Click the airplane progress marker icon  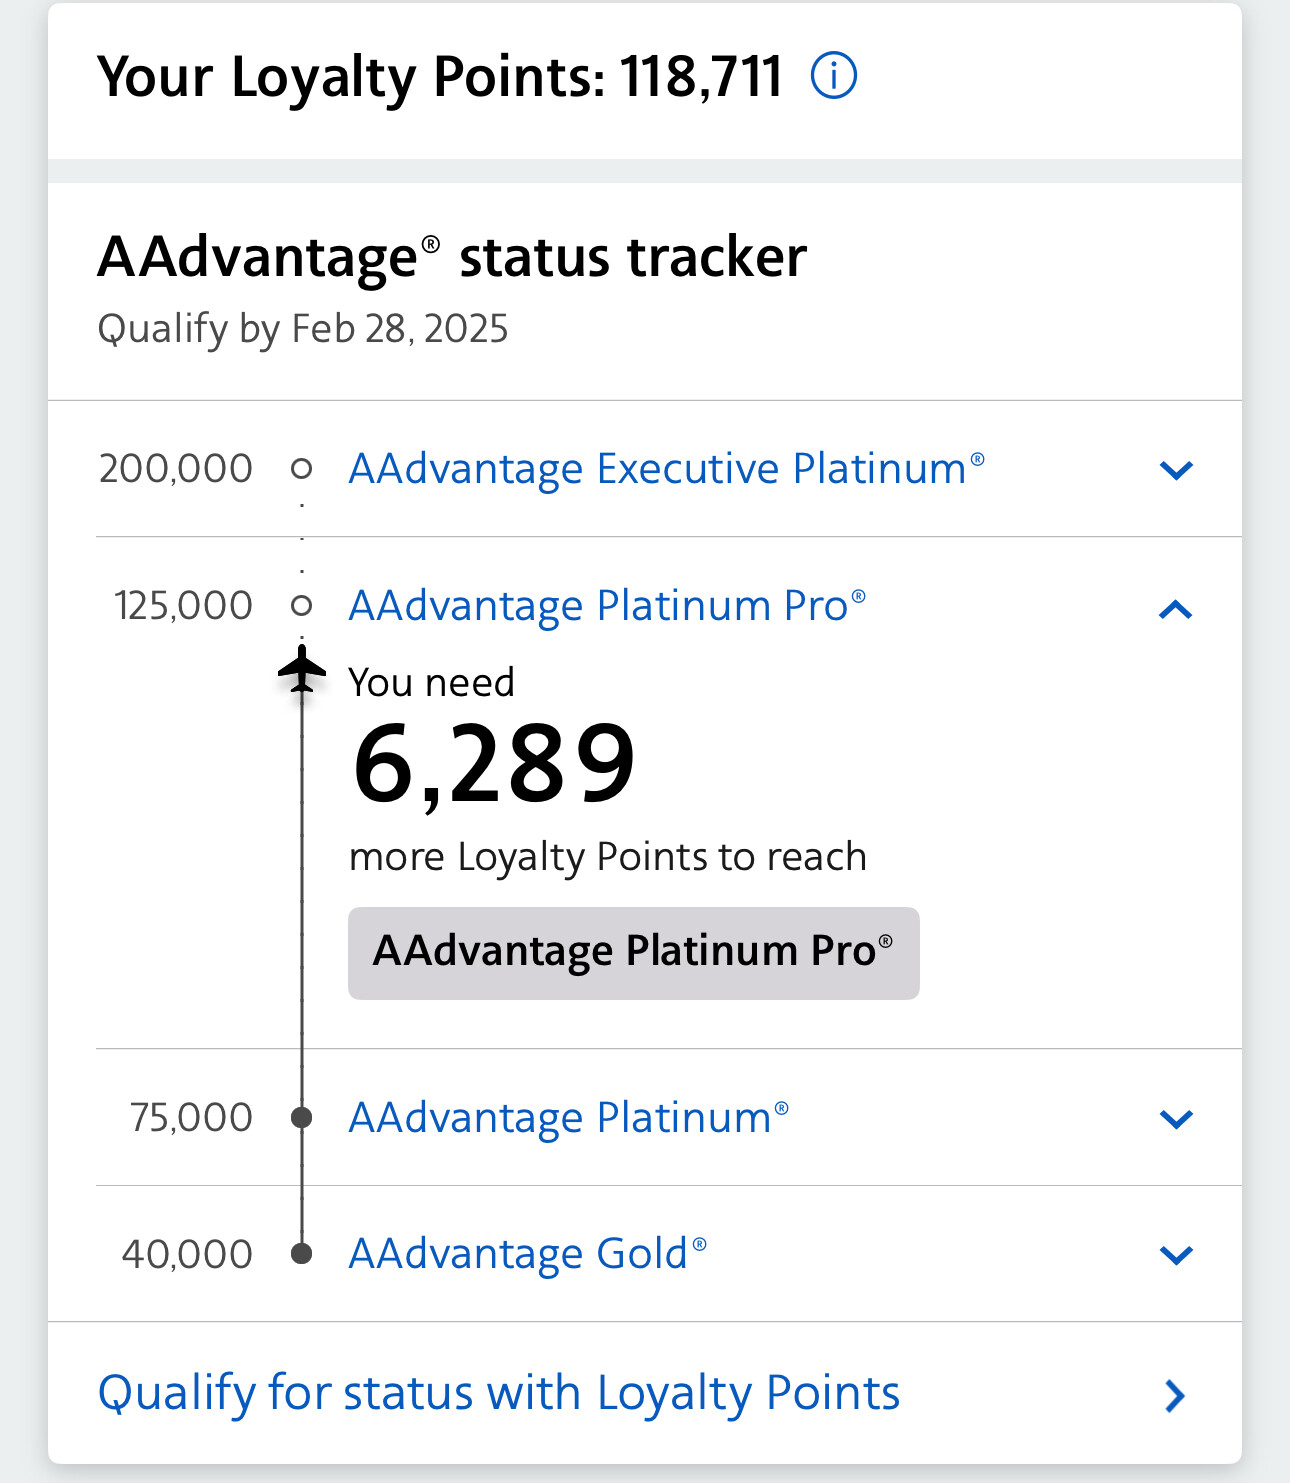tap(302, 669)
